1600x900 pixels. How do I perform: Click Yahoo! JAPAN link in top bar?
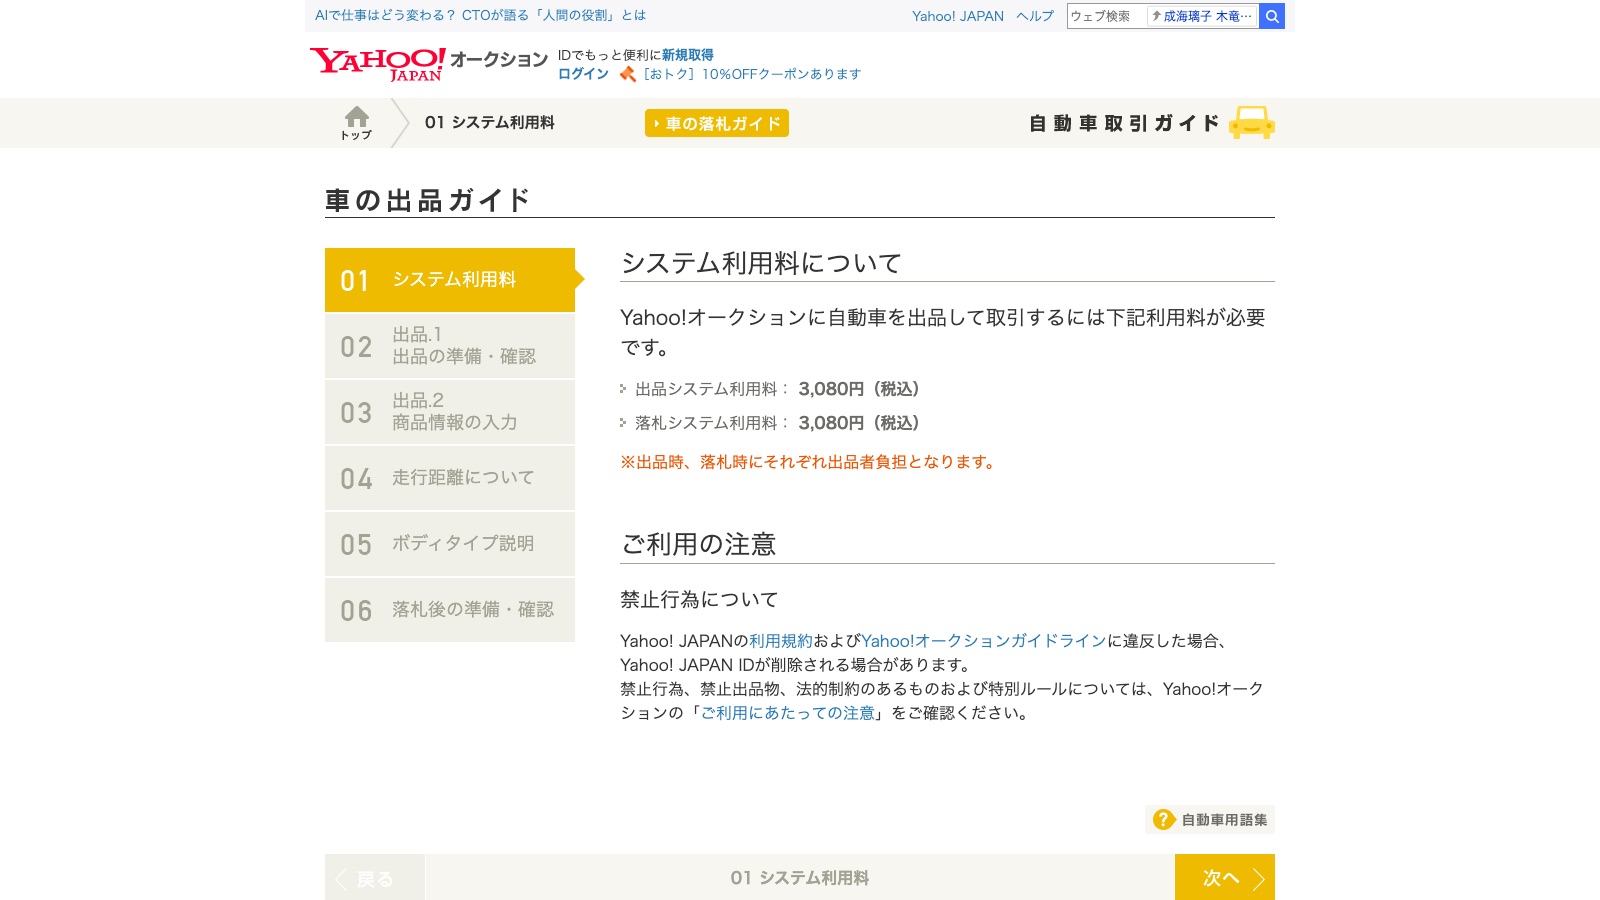[958, 16]
